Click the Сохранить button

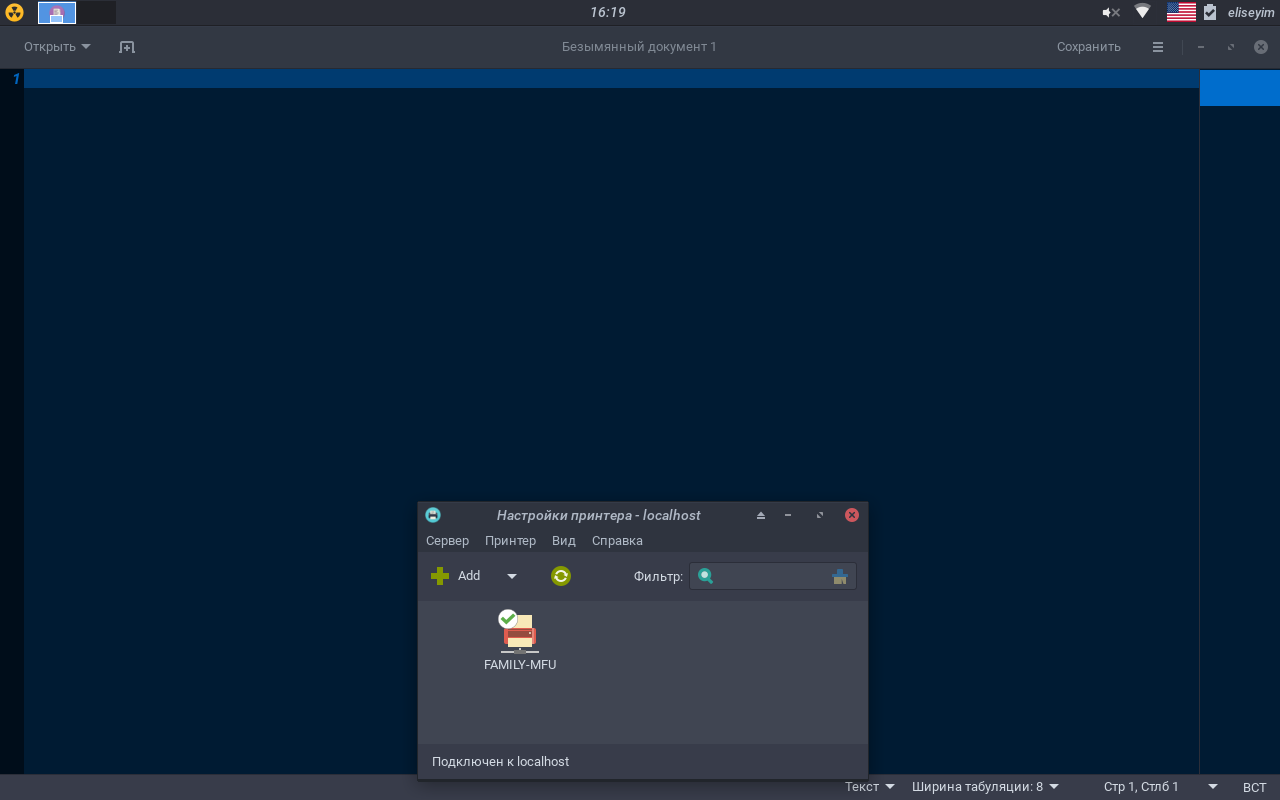pos(1088,47)
